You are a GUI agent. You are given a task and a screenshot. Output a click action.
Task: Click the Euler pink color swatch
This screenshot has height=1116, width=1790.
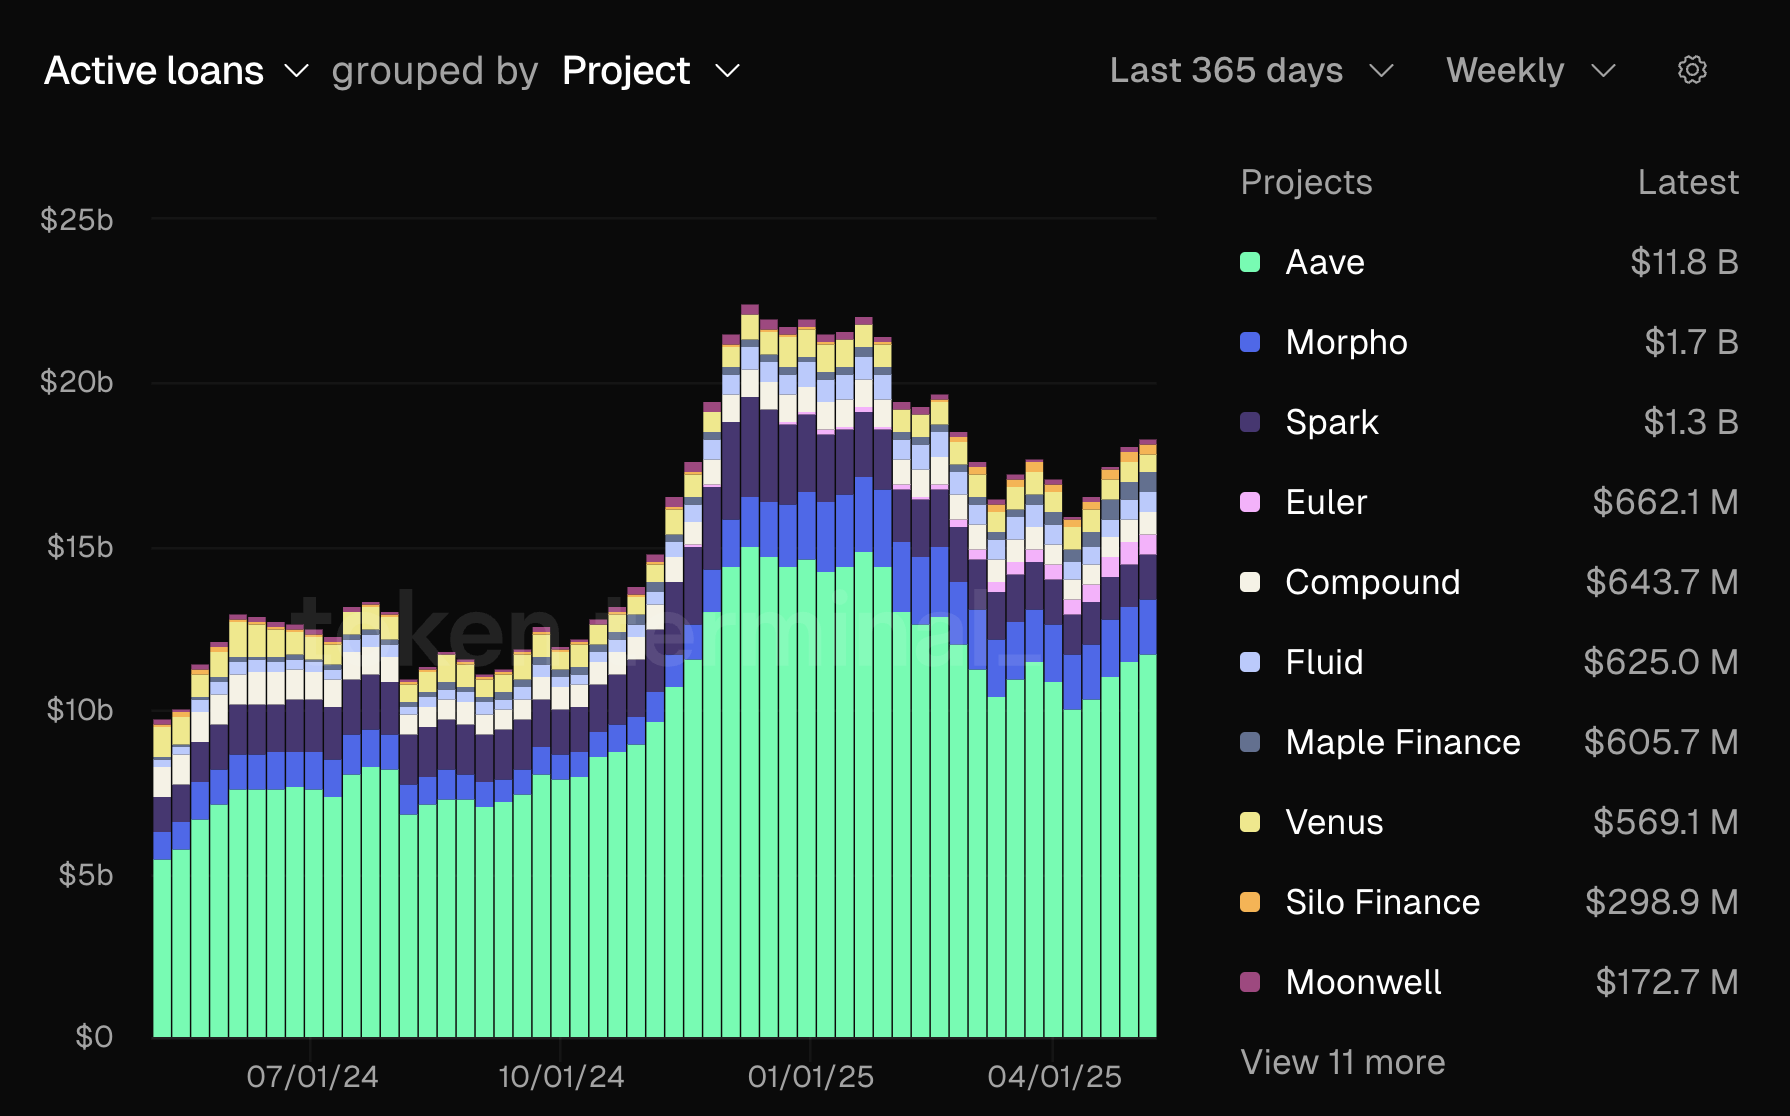[x=1250, y=502]
